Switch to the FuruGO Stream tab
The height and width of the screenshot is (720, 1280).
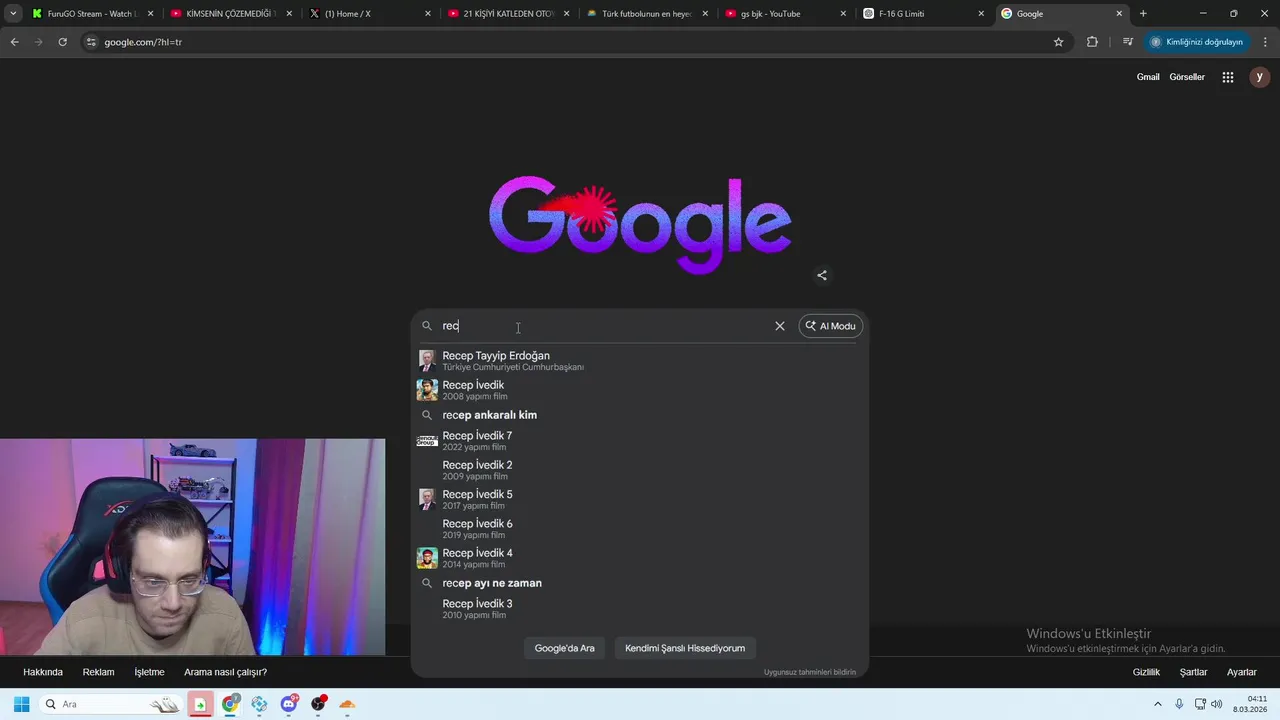click(93, 14)
